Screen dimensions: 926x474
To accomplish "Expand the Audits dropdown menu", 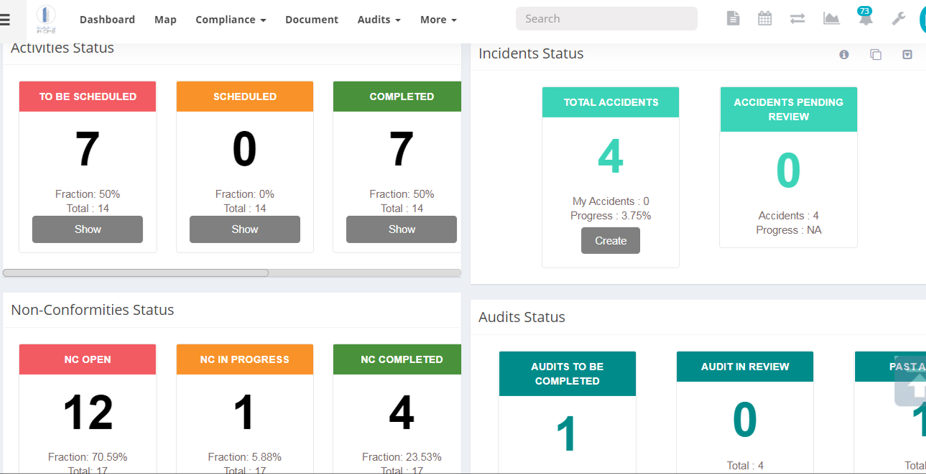I will 378,20.
